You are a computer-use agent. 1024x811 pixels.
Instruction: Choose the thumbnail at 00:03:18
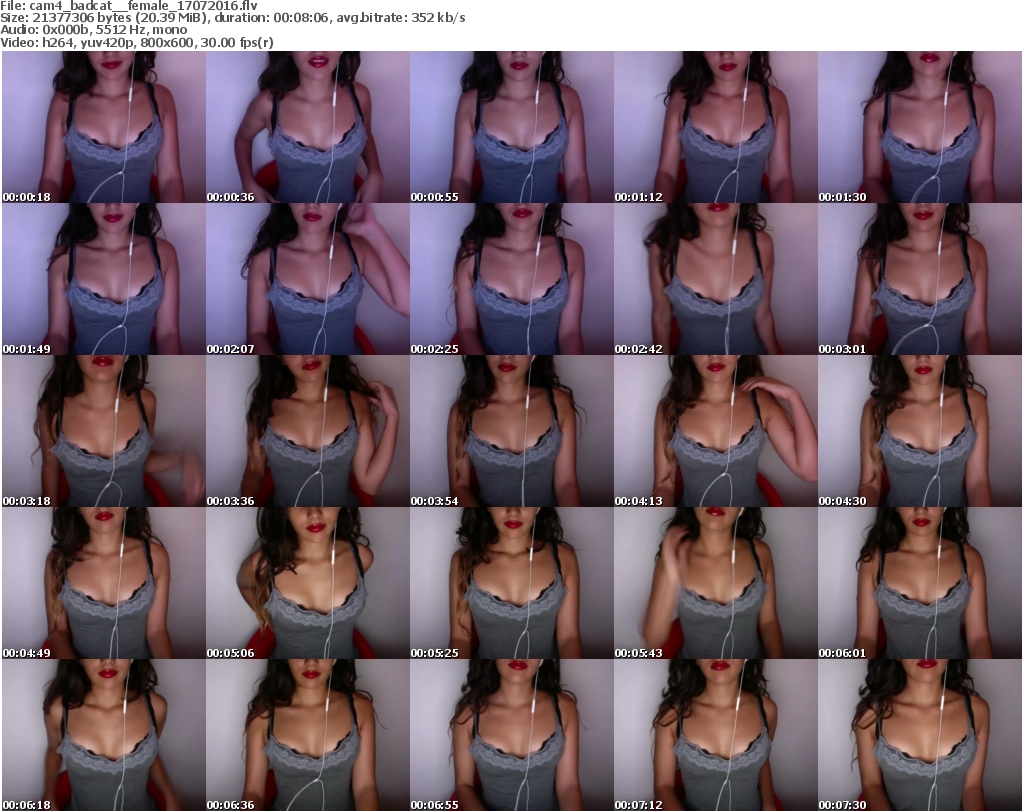(104, 431)
